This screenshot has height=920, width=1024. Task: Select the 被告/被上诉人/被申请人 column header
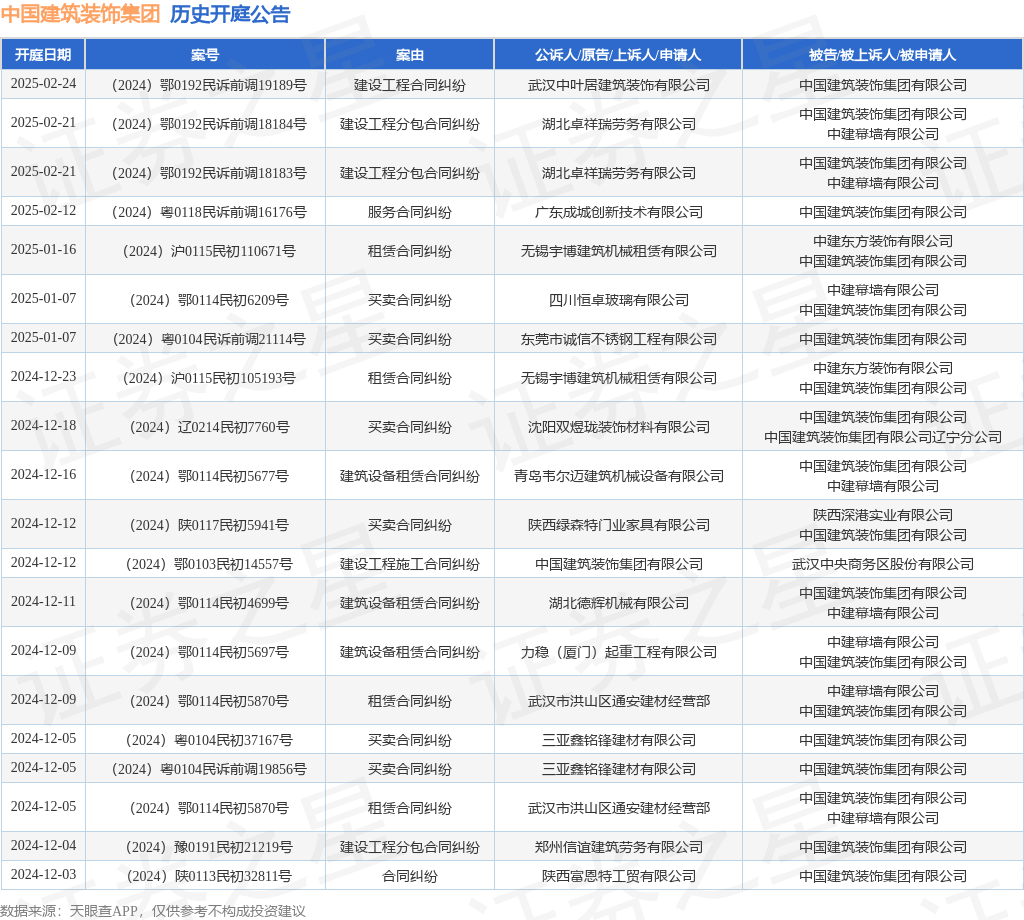[x=882, y=55]
